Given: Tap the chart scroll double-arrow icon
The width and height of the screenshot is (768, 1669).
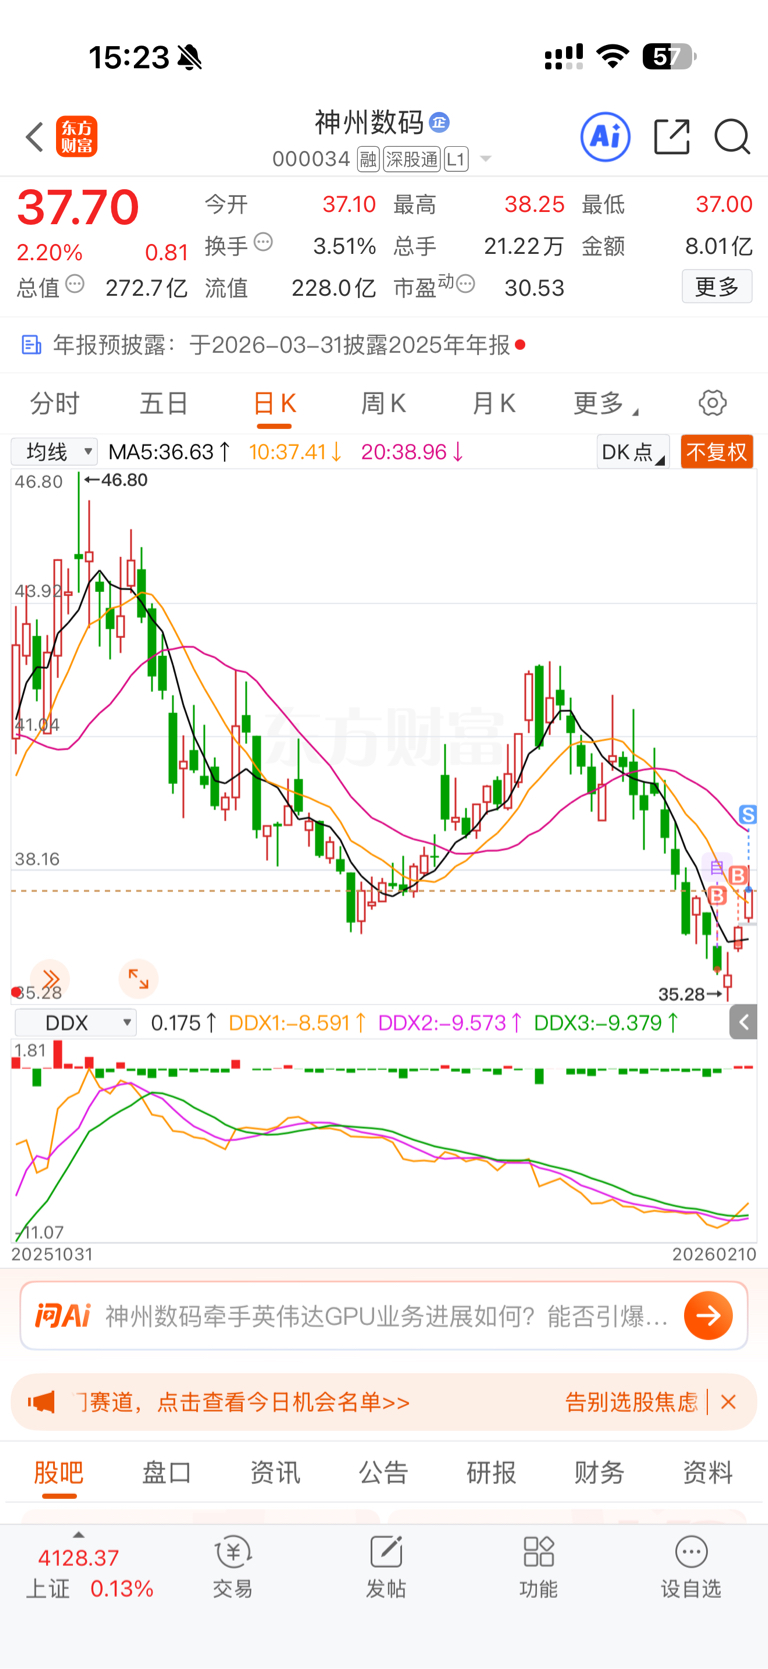Looking at the screenshot, I should 50,979.
